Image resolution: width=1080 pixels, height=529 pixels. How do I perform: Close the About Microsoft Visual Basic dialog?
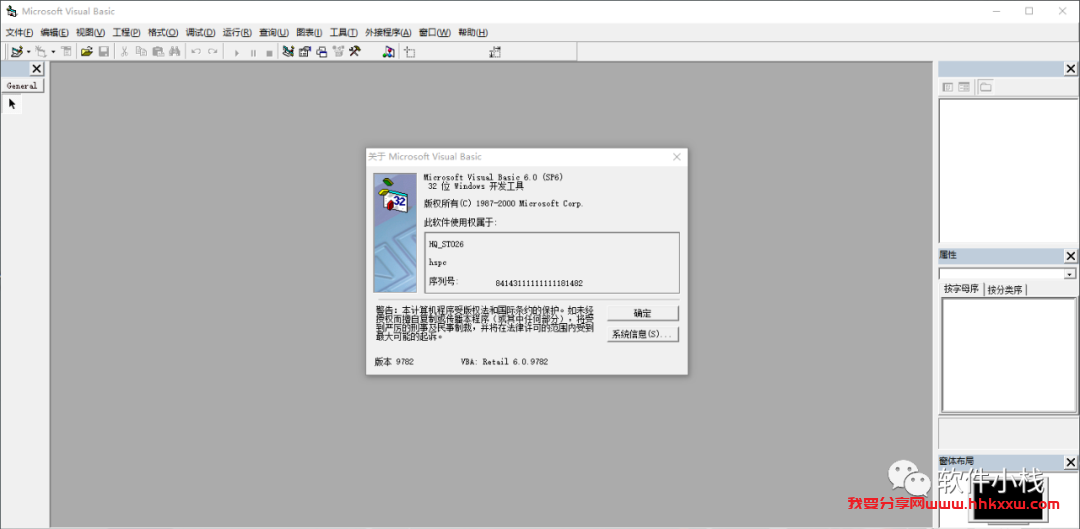[x=676, y=157]
